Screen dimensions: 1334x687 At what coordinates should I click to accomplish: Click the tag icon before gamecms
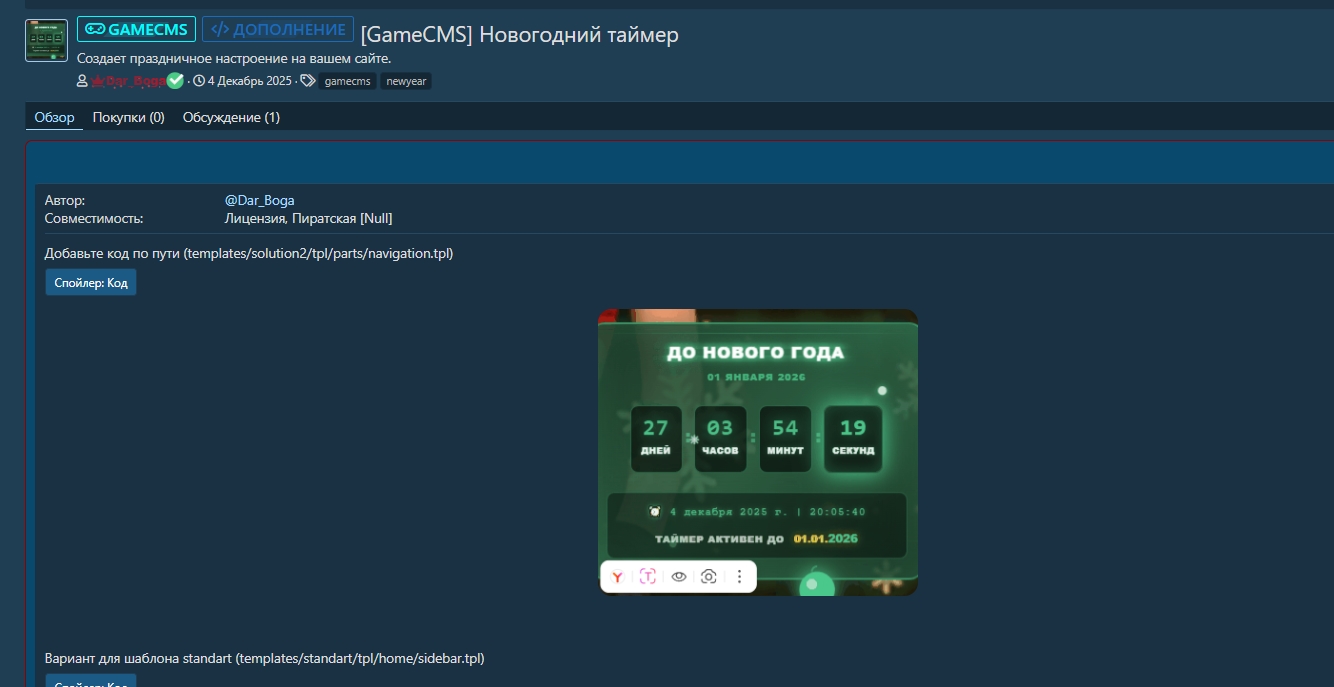coord(308,81)
